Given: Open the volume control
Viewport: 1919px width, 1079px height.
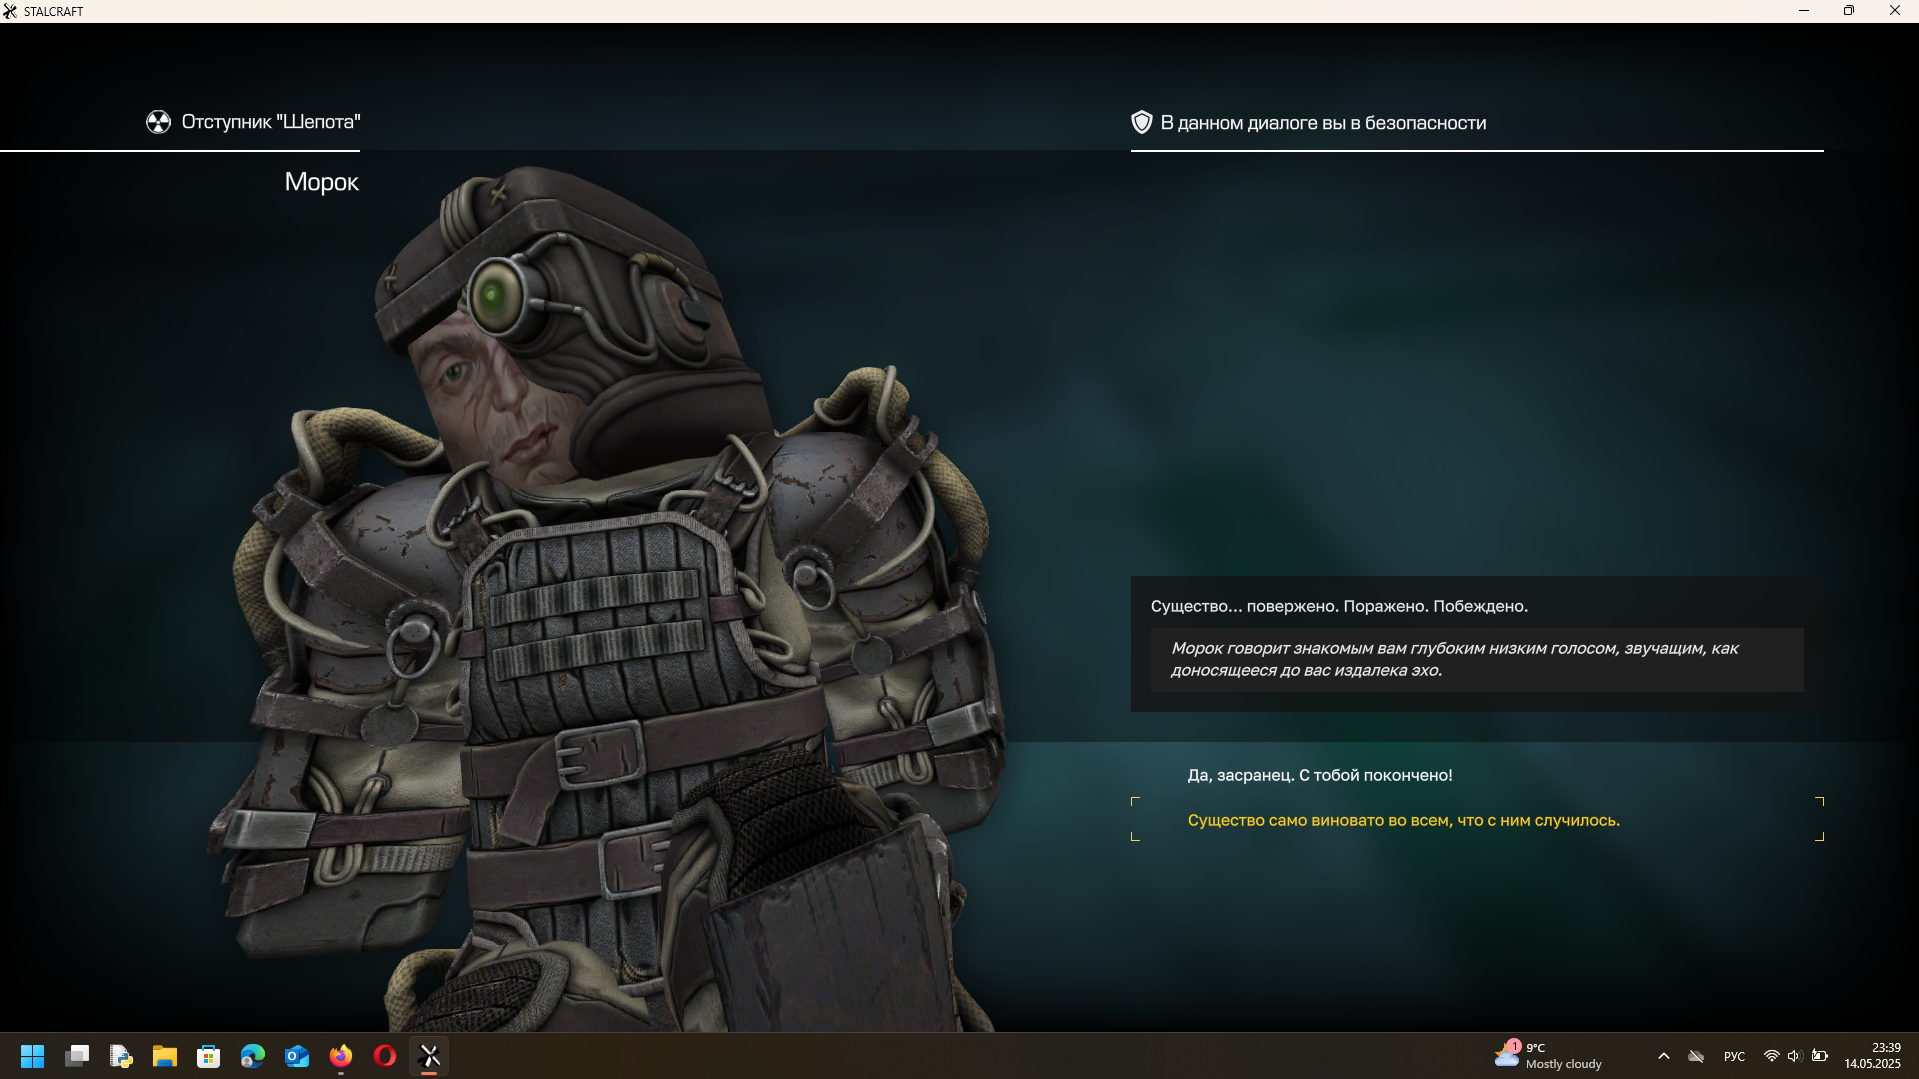Looking at the screenshot, I should pyautogui.click(x=1794, y=1056).
